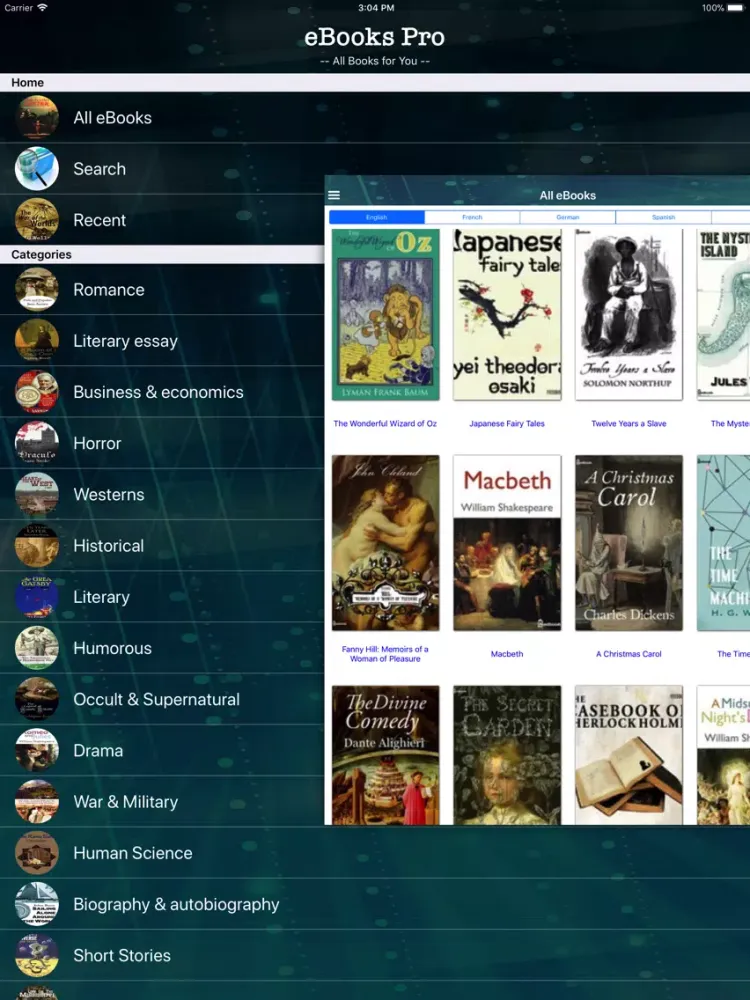Open the Search menu label
750x1000 pixels.
(99, 169)
